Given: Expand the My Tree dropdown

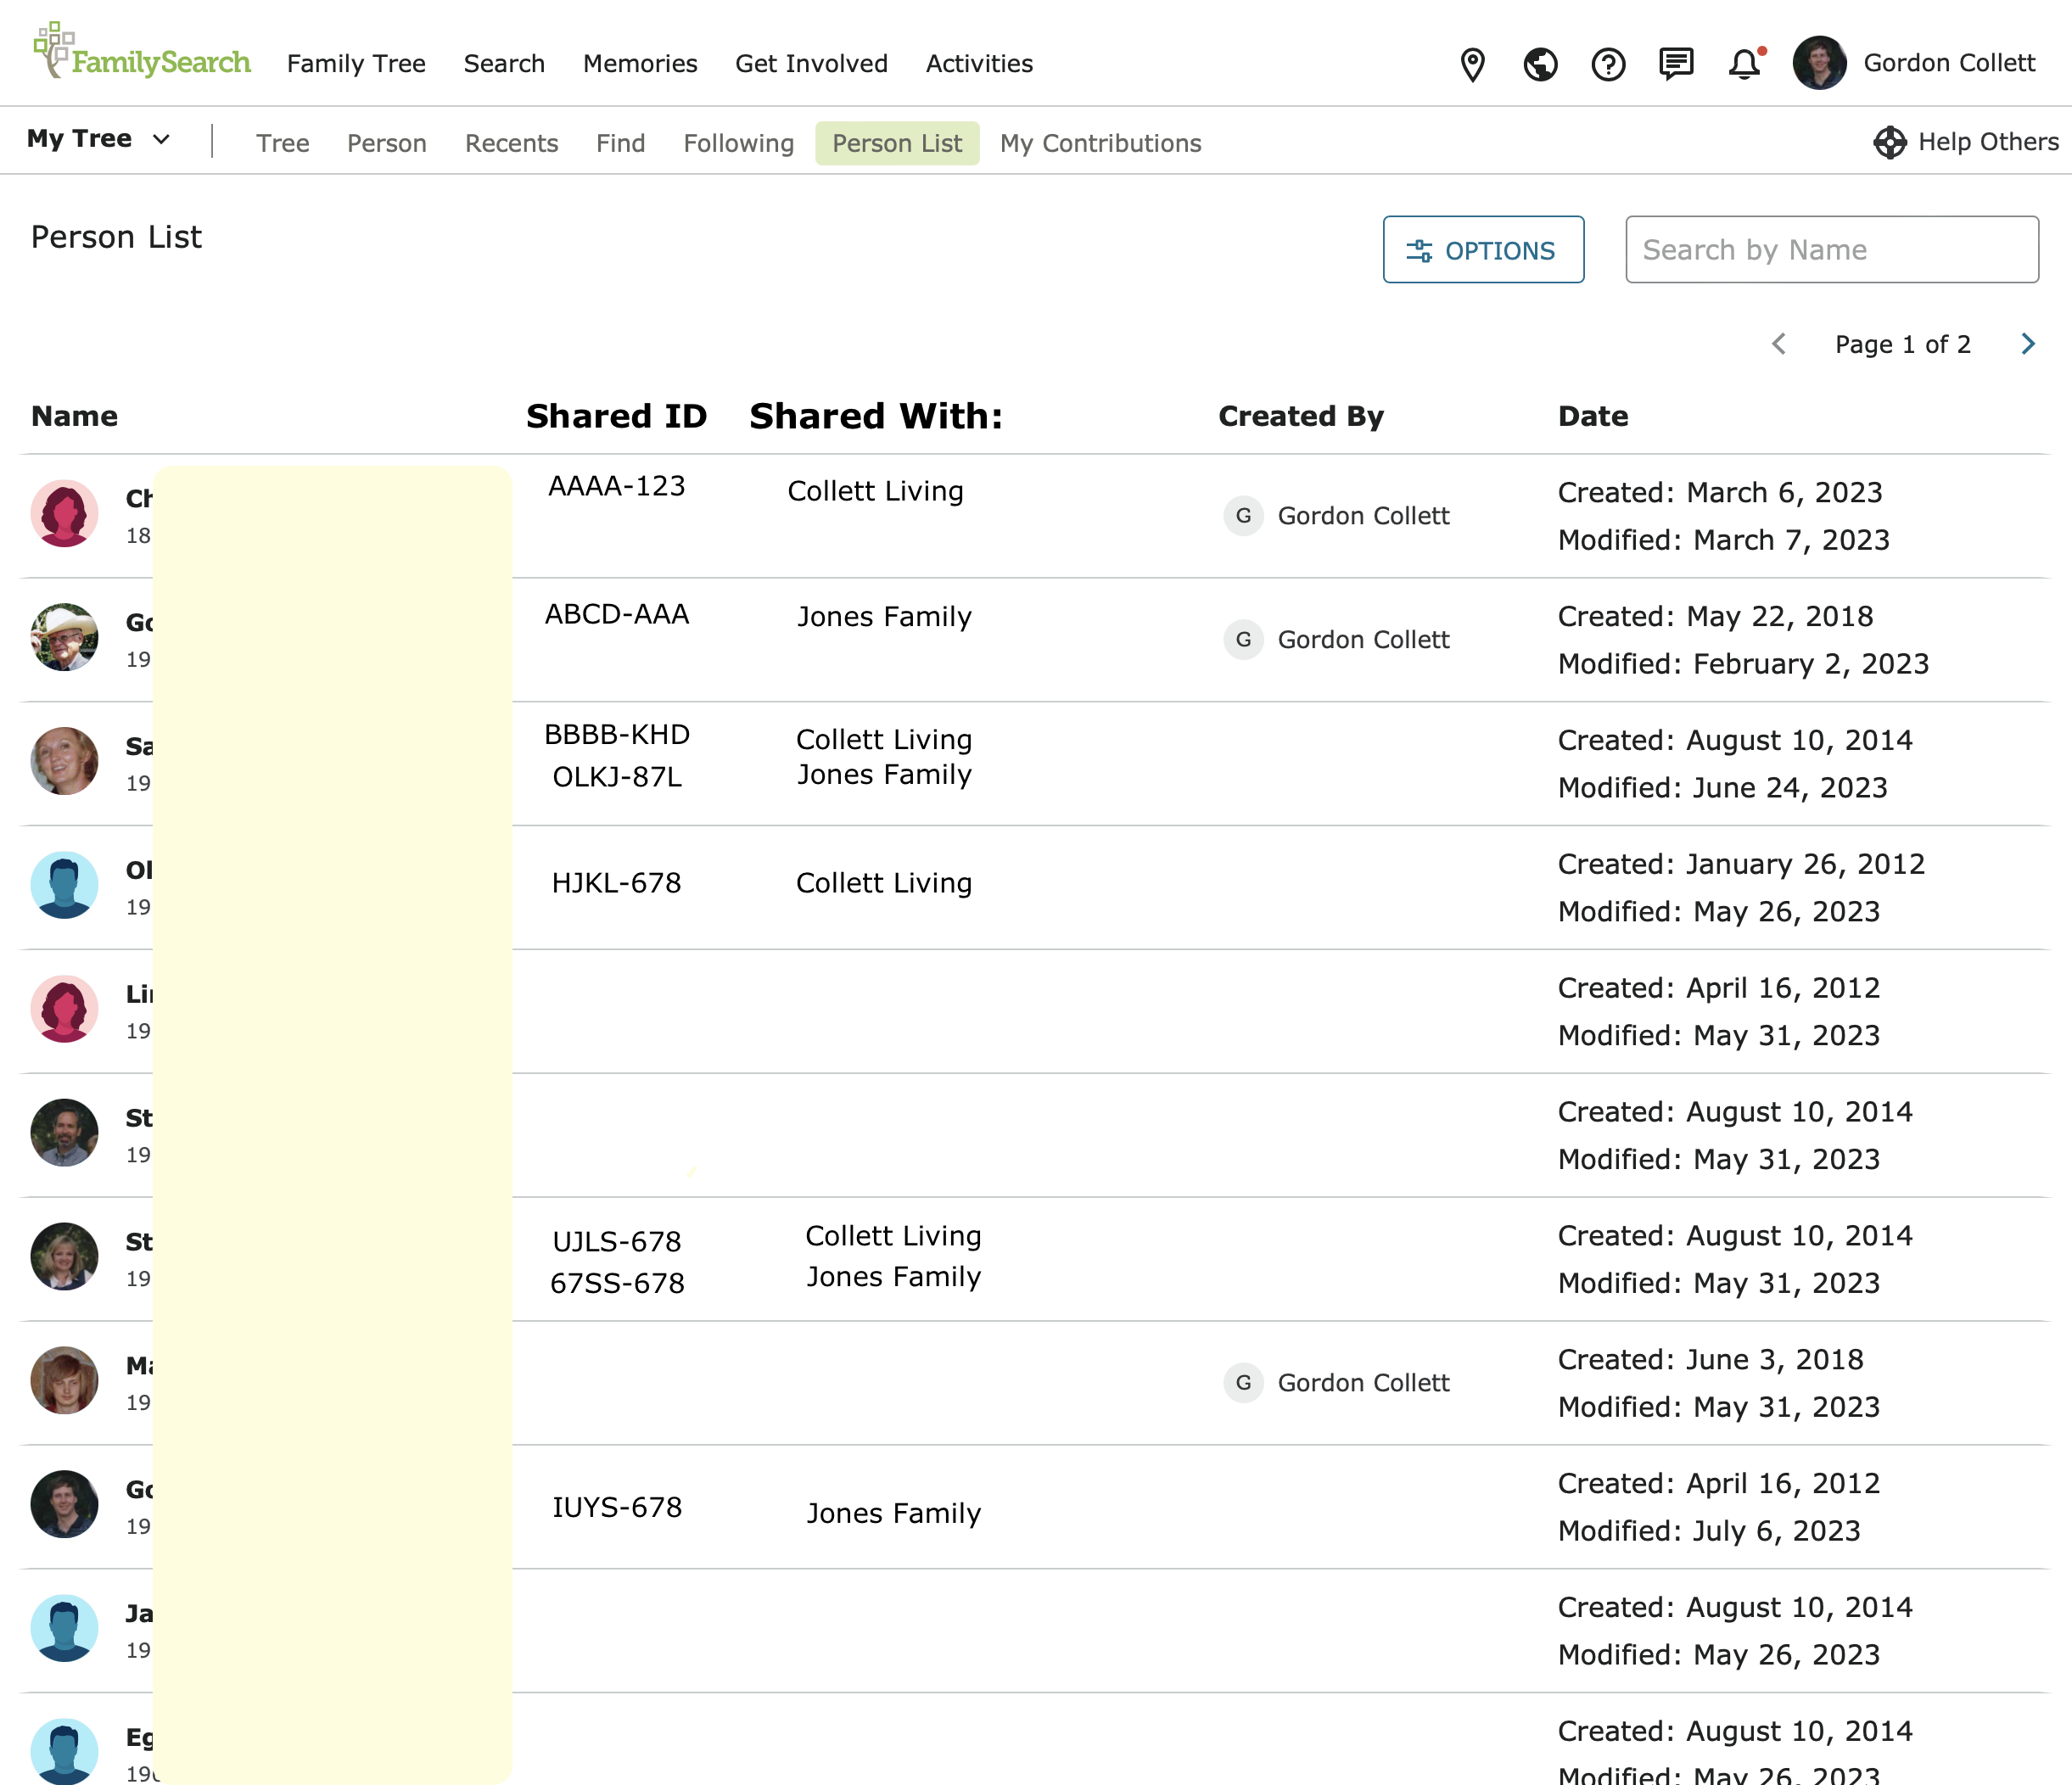Looking at the screenshot, I should [98, 139].
